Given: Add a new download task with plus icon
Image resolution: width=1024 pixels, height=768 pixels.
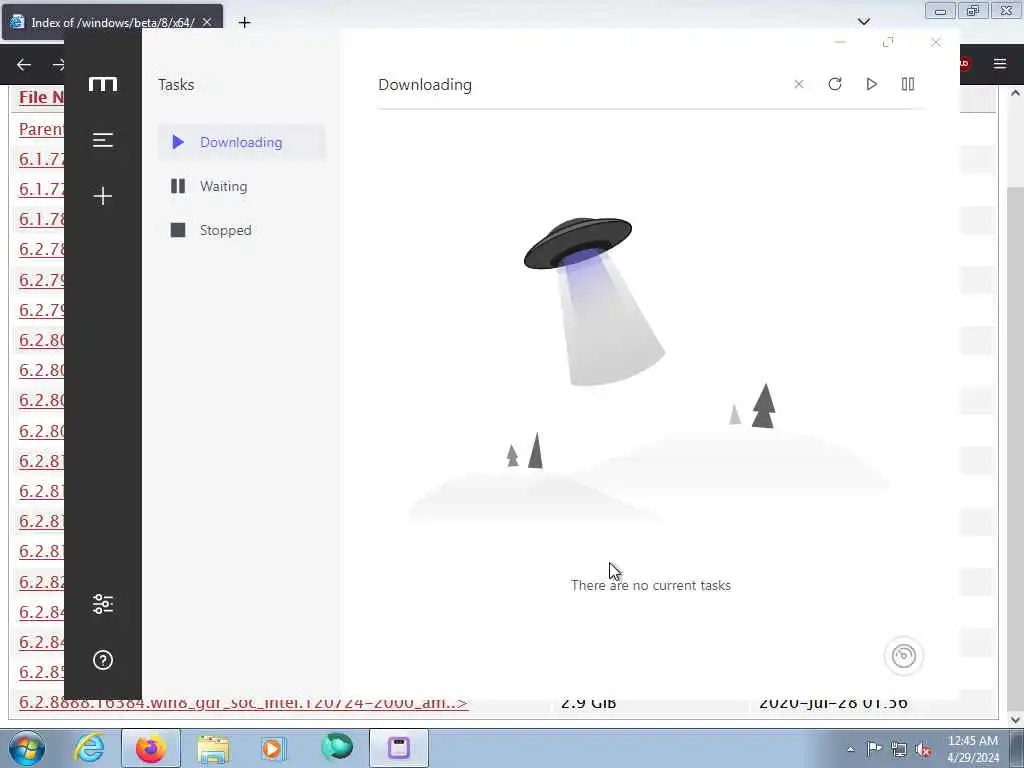Looking at the screenshot, I should tap(103, 196).
